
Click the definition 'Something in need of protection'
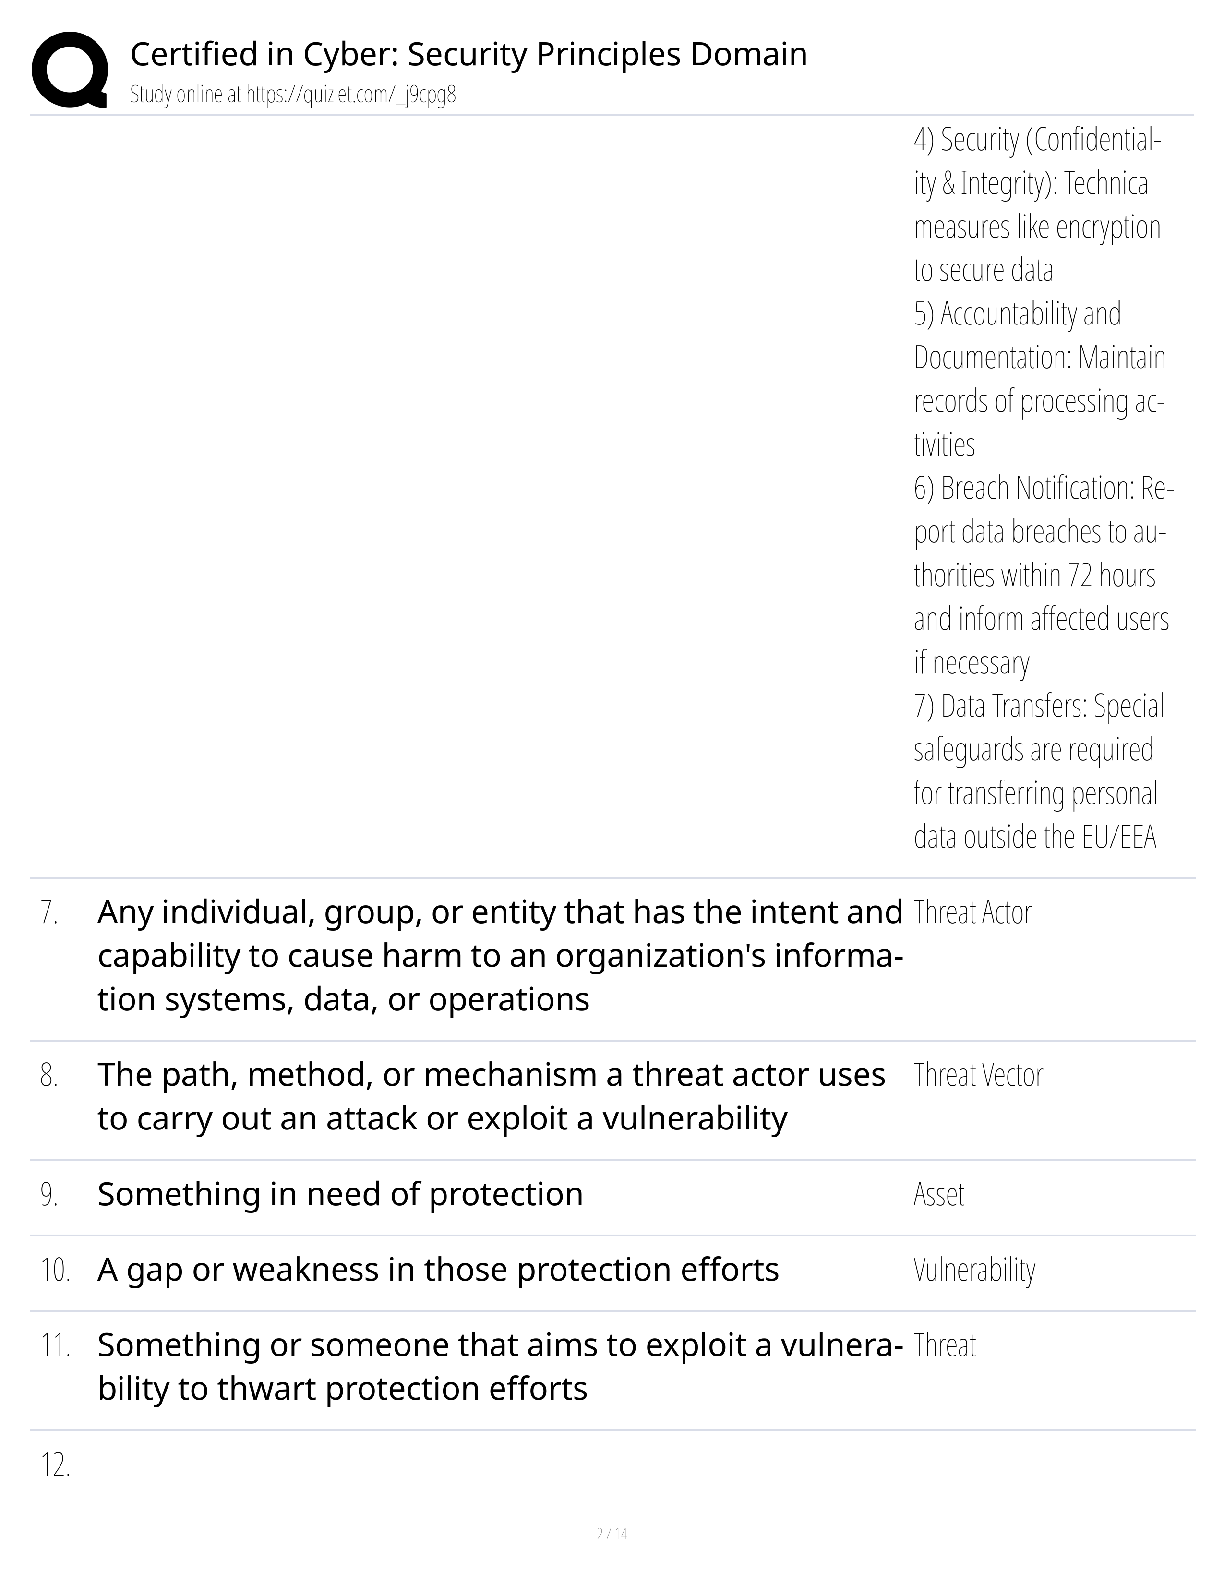coord(340,1194)
